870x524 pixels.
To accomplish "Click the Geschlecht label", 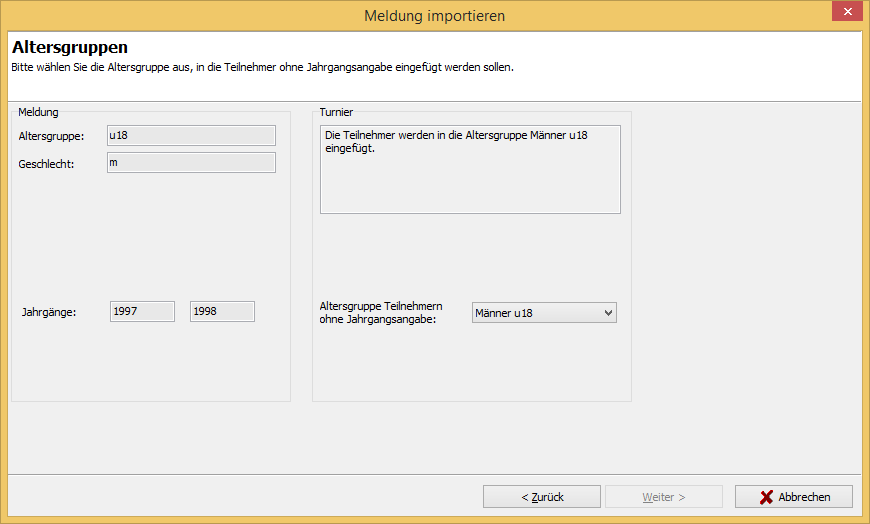I will [x=46, y=164].
